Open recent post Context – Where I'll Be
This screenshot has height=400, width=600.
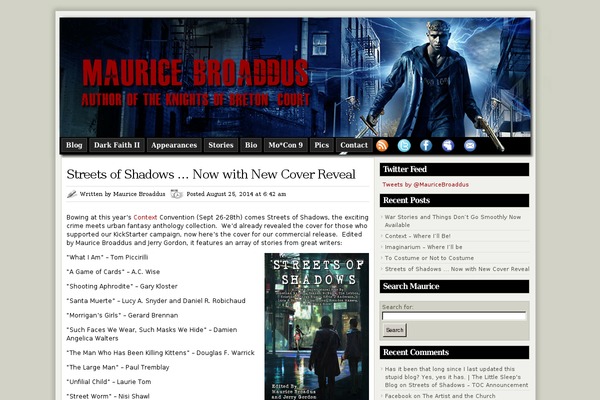[417, 236]
